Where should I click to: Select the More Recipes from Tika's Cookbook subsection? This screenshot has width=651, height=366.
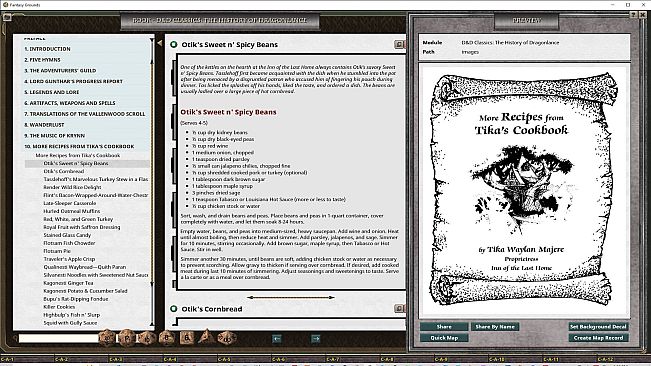(x=78, y=155)
